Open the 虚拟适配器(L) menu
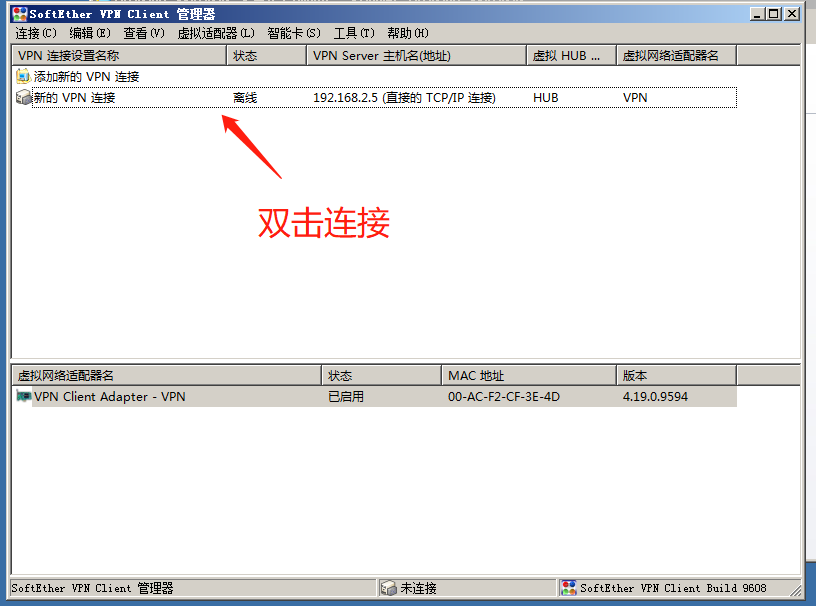816x606 pixels. [x=216, y=33]
